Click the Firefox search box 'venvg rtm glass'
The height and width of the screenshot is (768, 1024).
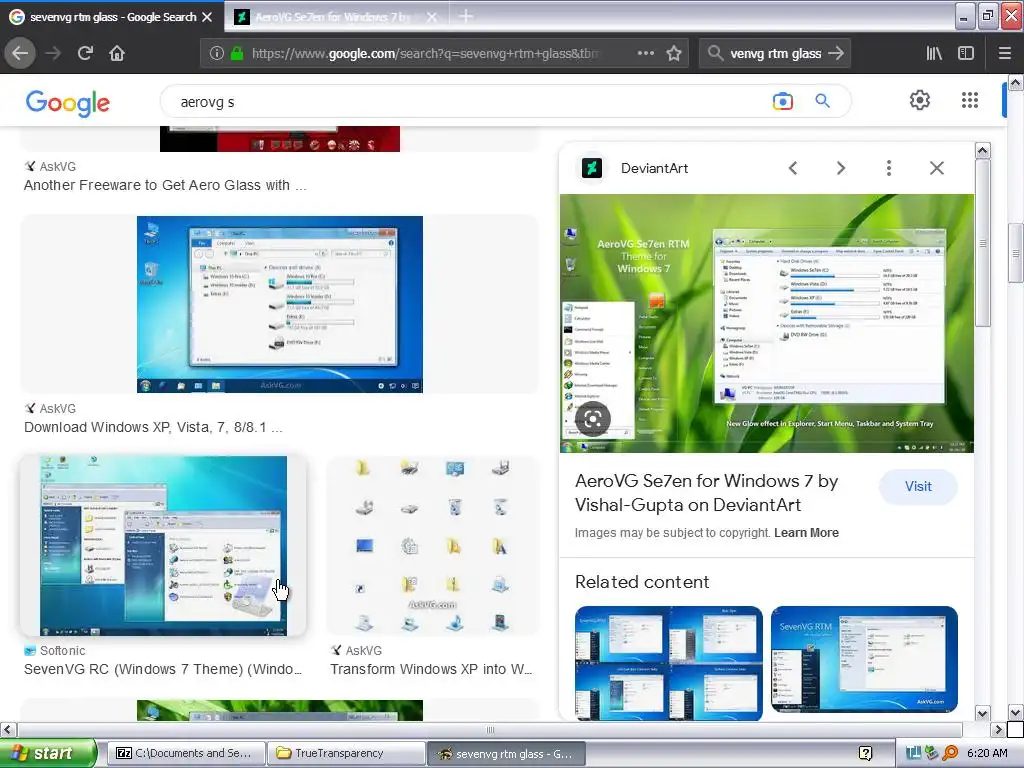point(775,54)
